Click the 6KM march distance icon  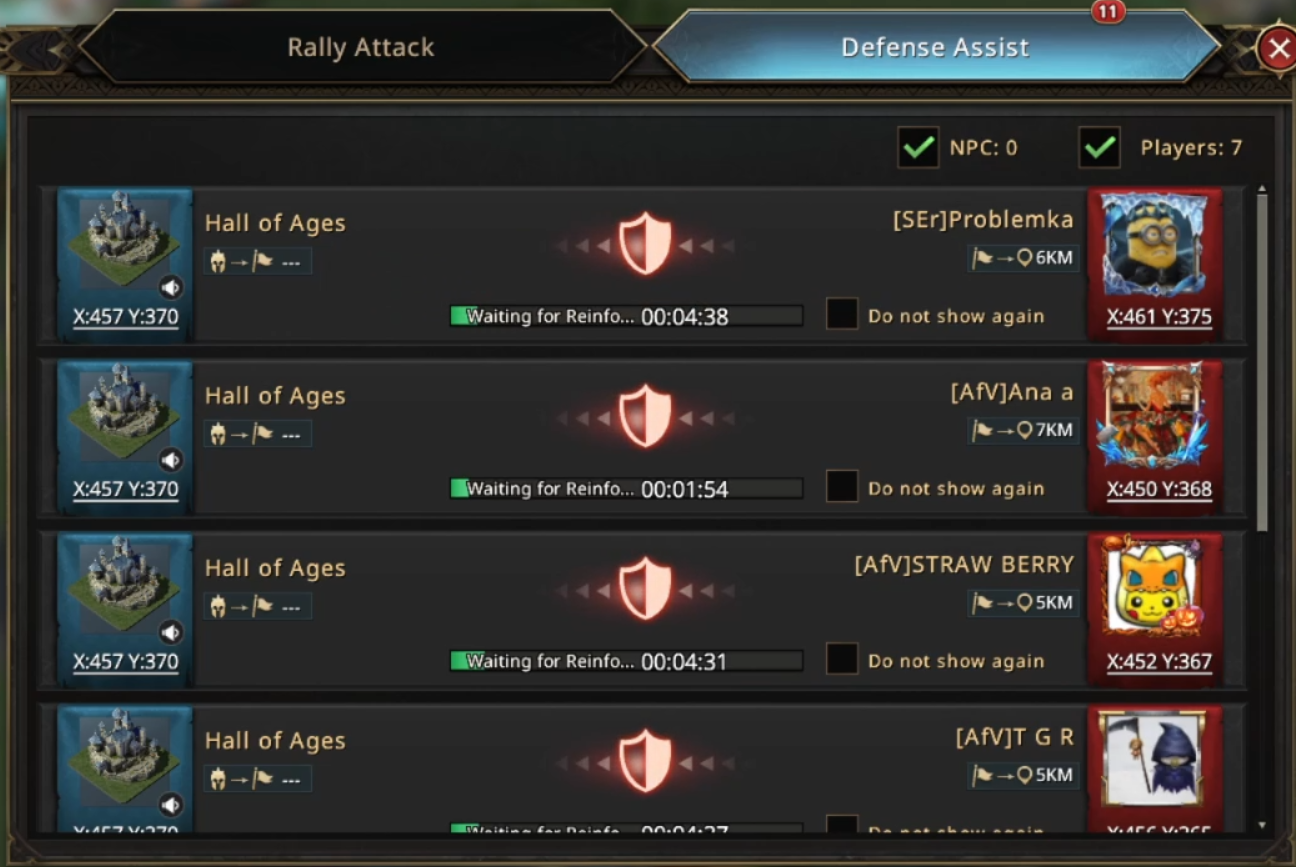coord(1024,258)
